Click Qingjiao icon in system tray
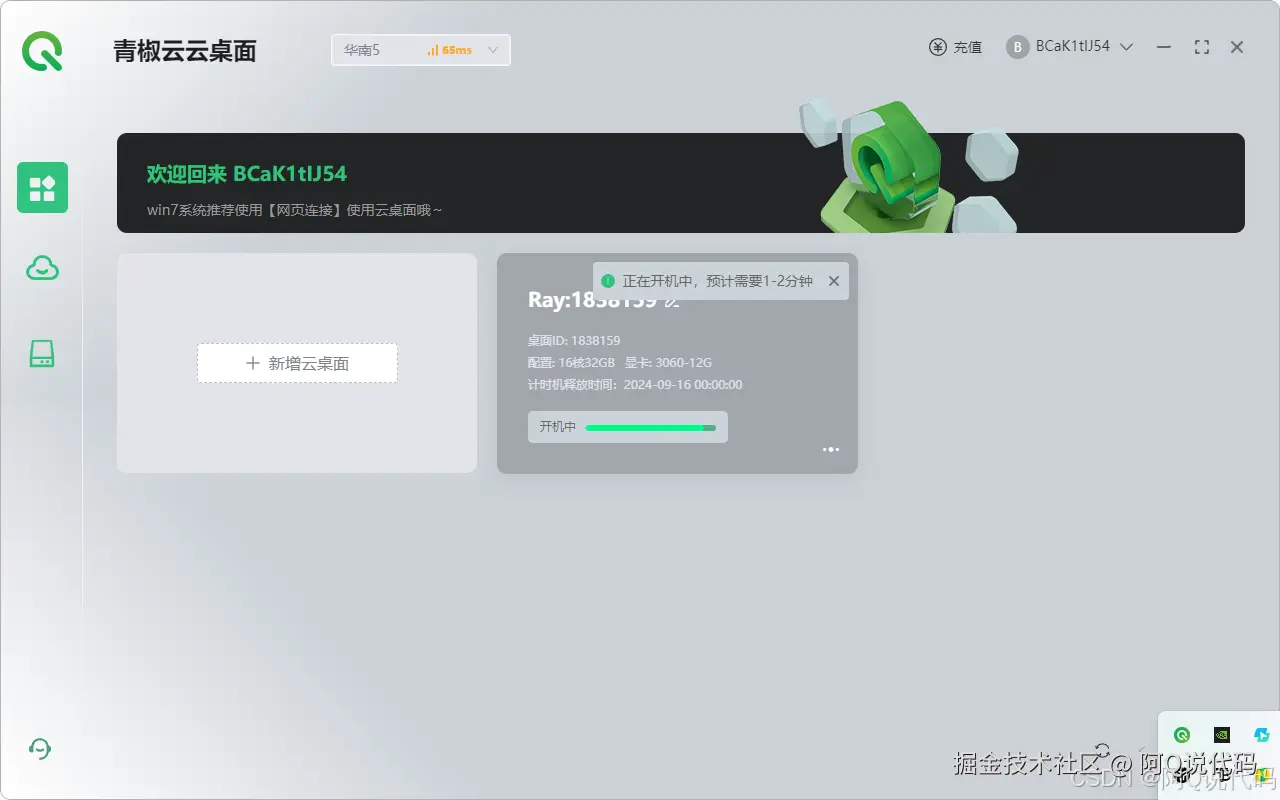The width and height of the screenshot is (1280, 800). 1182,735
